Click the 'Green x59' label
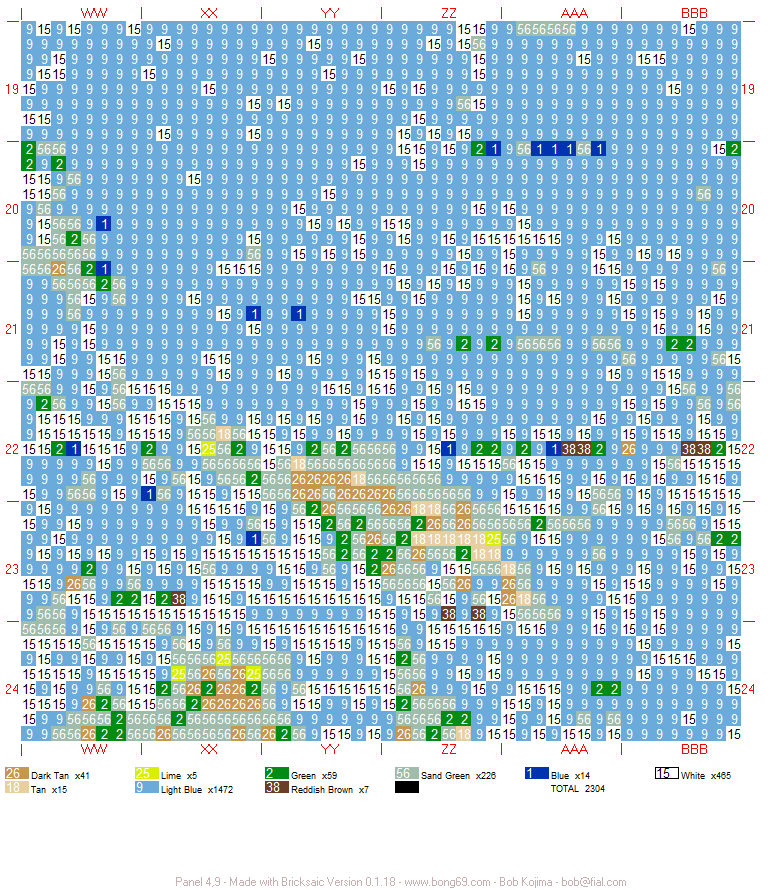This screenshot has height=890, width=780. [314, 775]
